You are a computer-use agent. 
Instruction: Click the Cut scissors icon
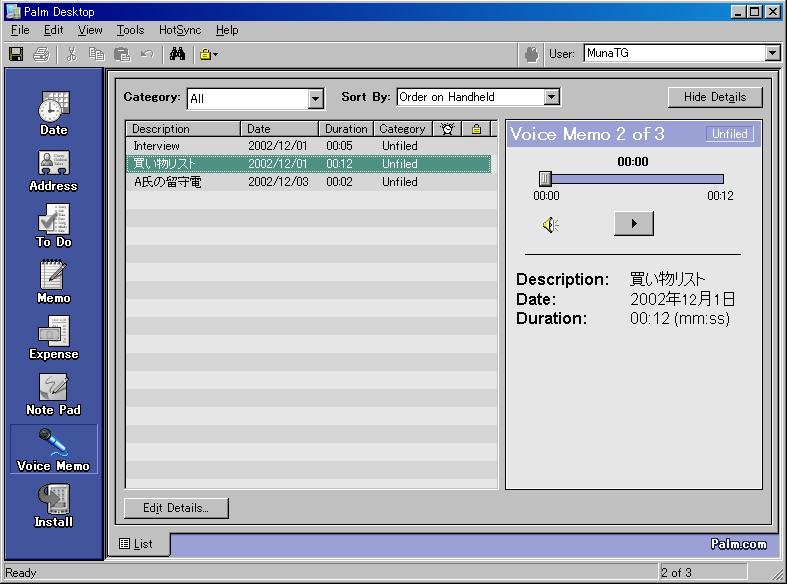[72, 54]
